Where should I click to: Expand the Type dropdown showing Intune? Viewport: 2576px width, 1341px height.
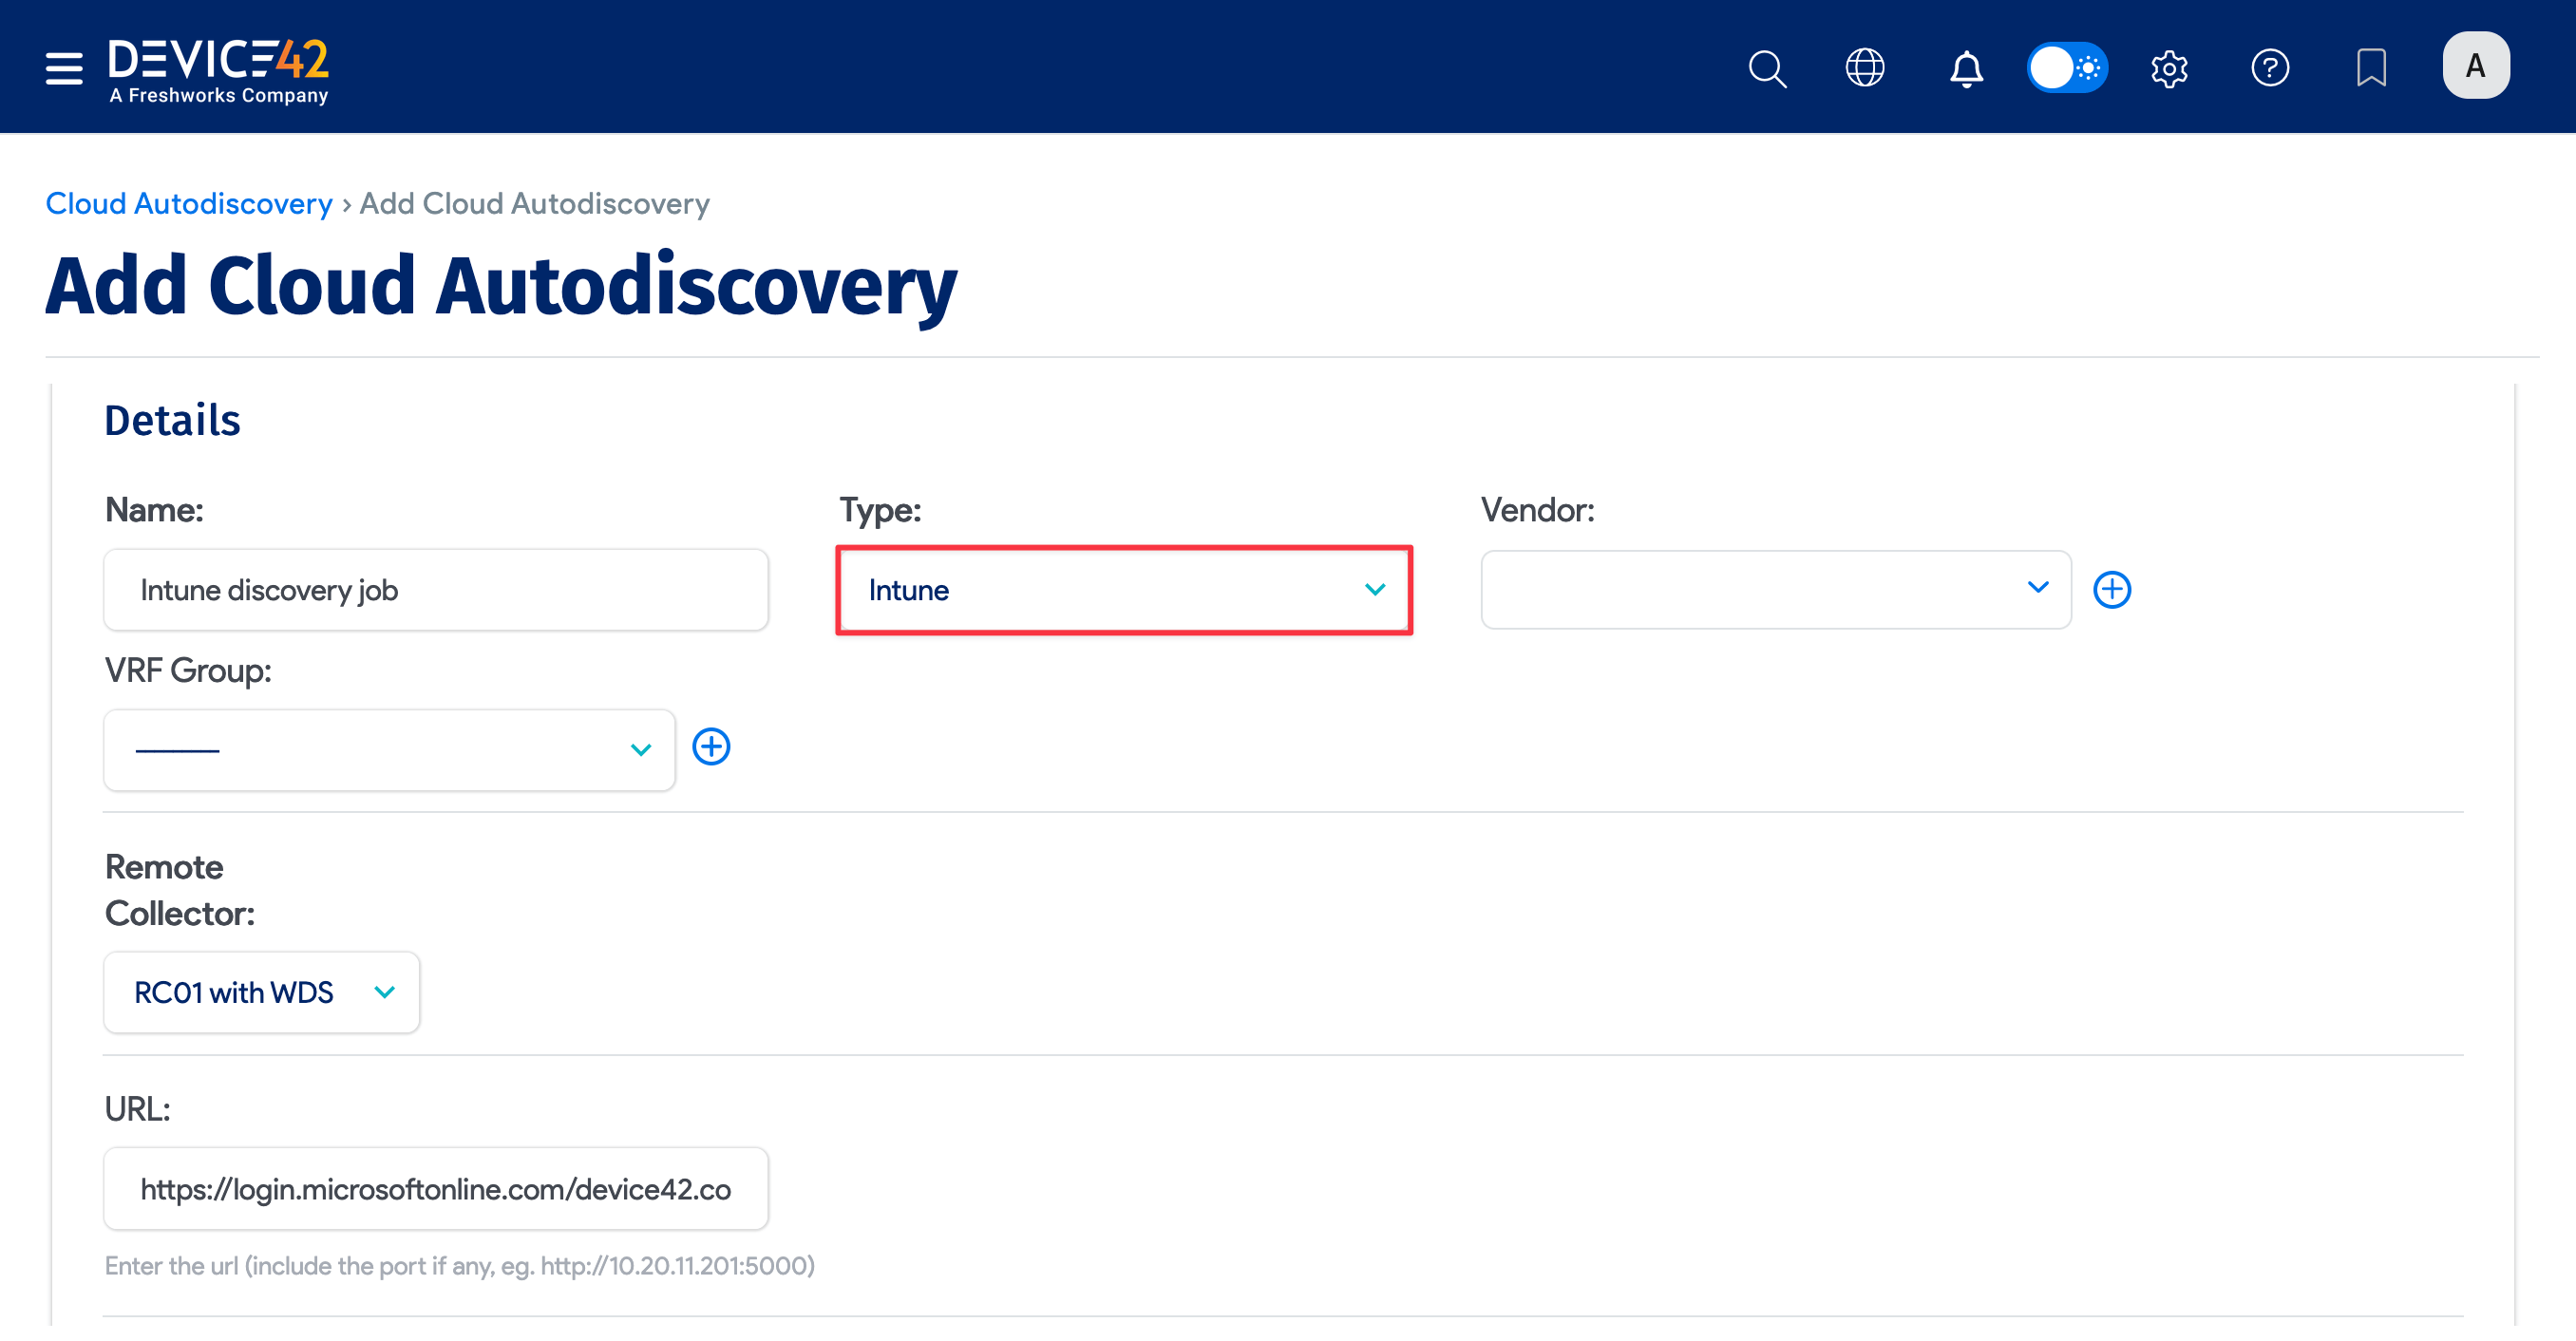[1123, 589]
